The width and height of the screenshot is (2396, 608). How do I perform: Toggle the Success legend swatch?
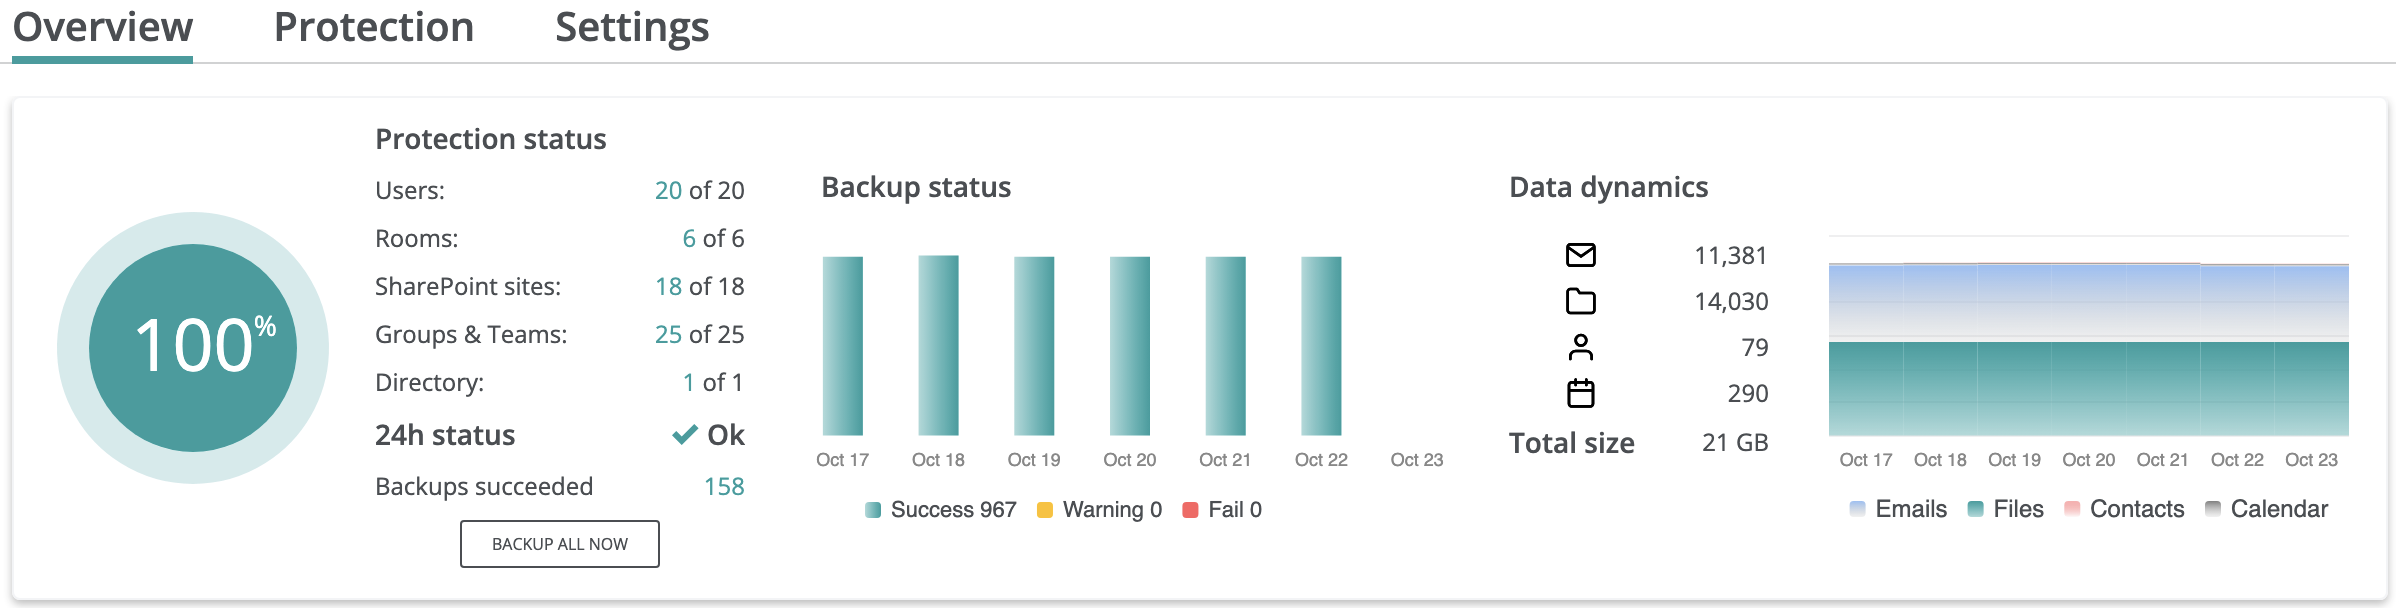pos(873,510)
